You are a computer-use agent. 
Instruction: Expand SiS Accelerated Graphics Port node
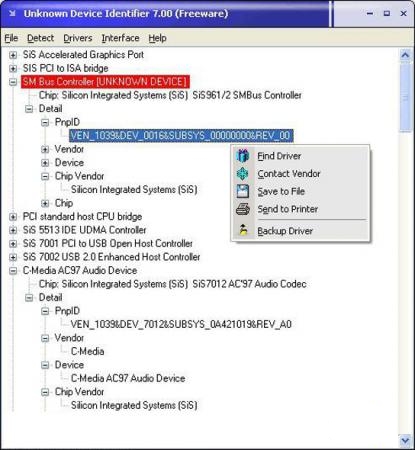pyautogui.click(x=13, y=55)
